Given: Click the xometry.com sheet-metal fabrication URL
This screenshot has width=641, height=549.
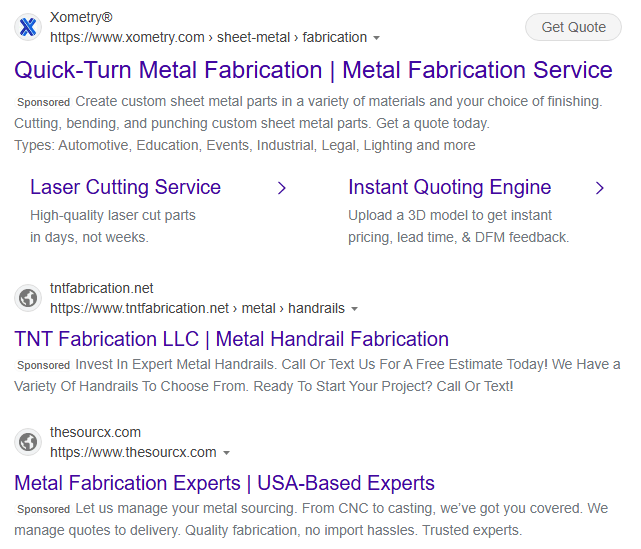Looking at the screenshot, I should click(x=208, y=38).
